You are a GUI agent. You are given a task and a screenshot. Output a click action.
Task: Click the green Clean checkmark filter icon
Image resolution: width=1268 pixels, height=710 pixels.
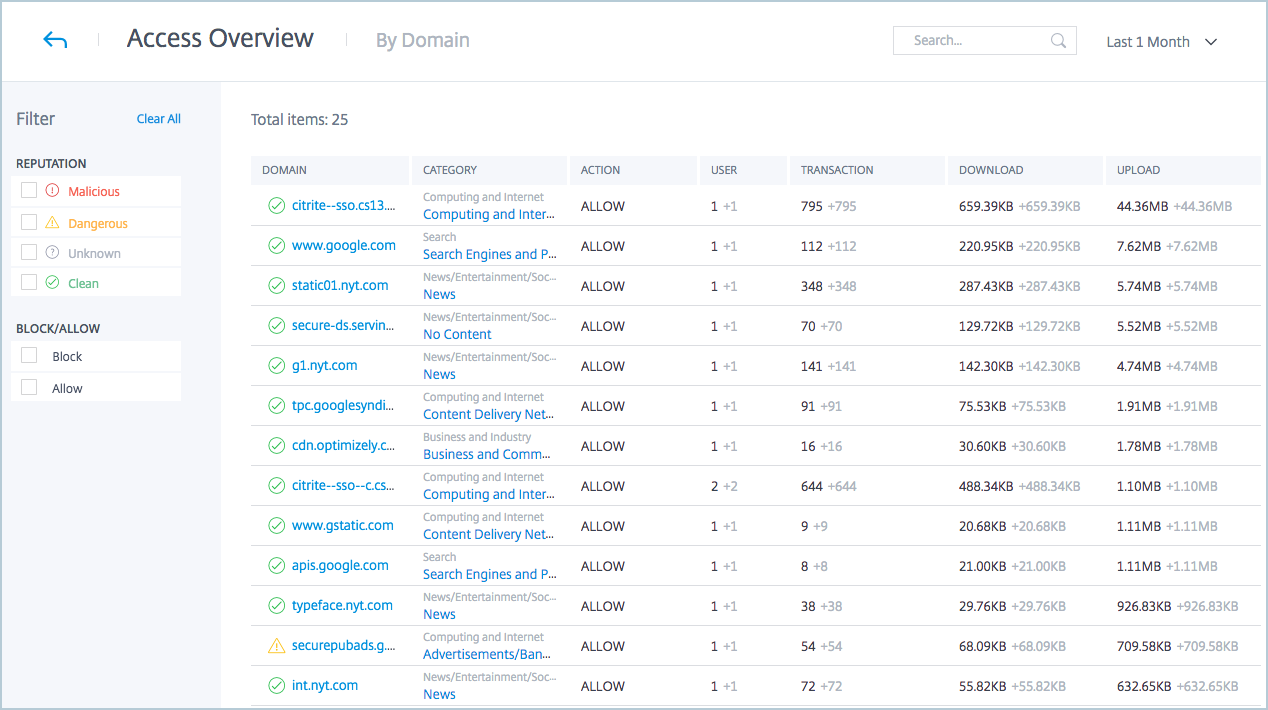pos(53,283)
